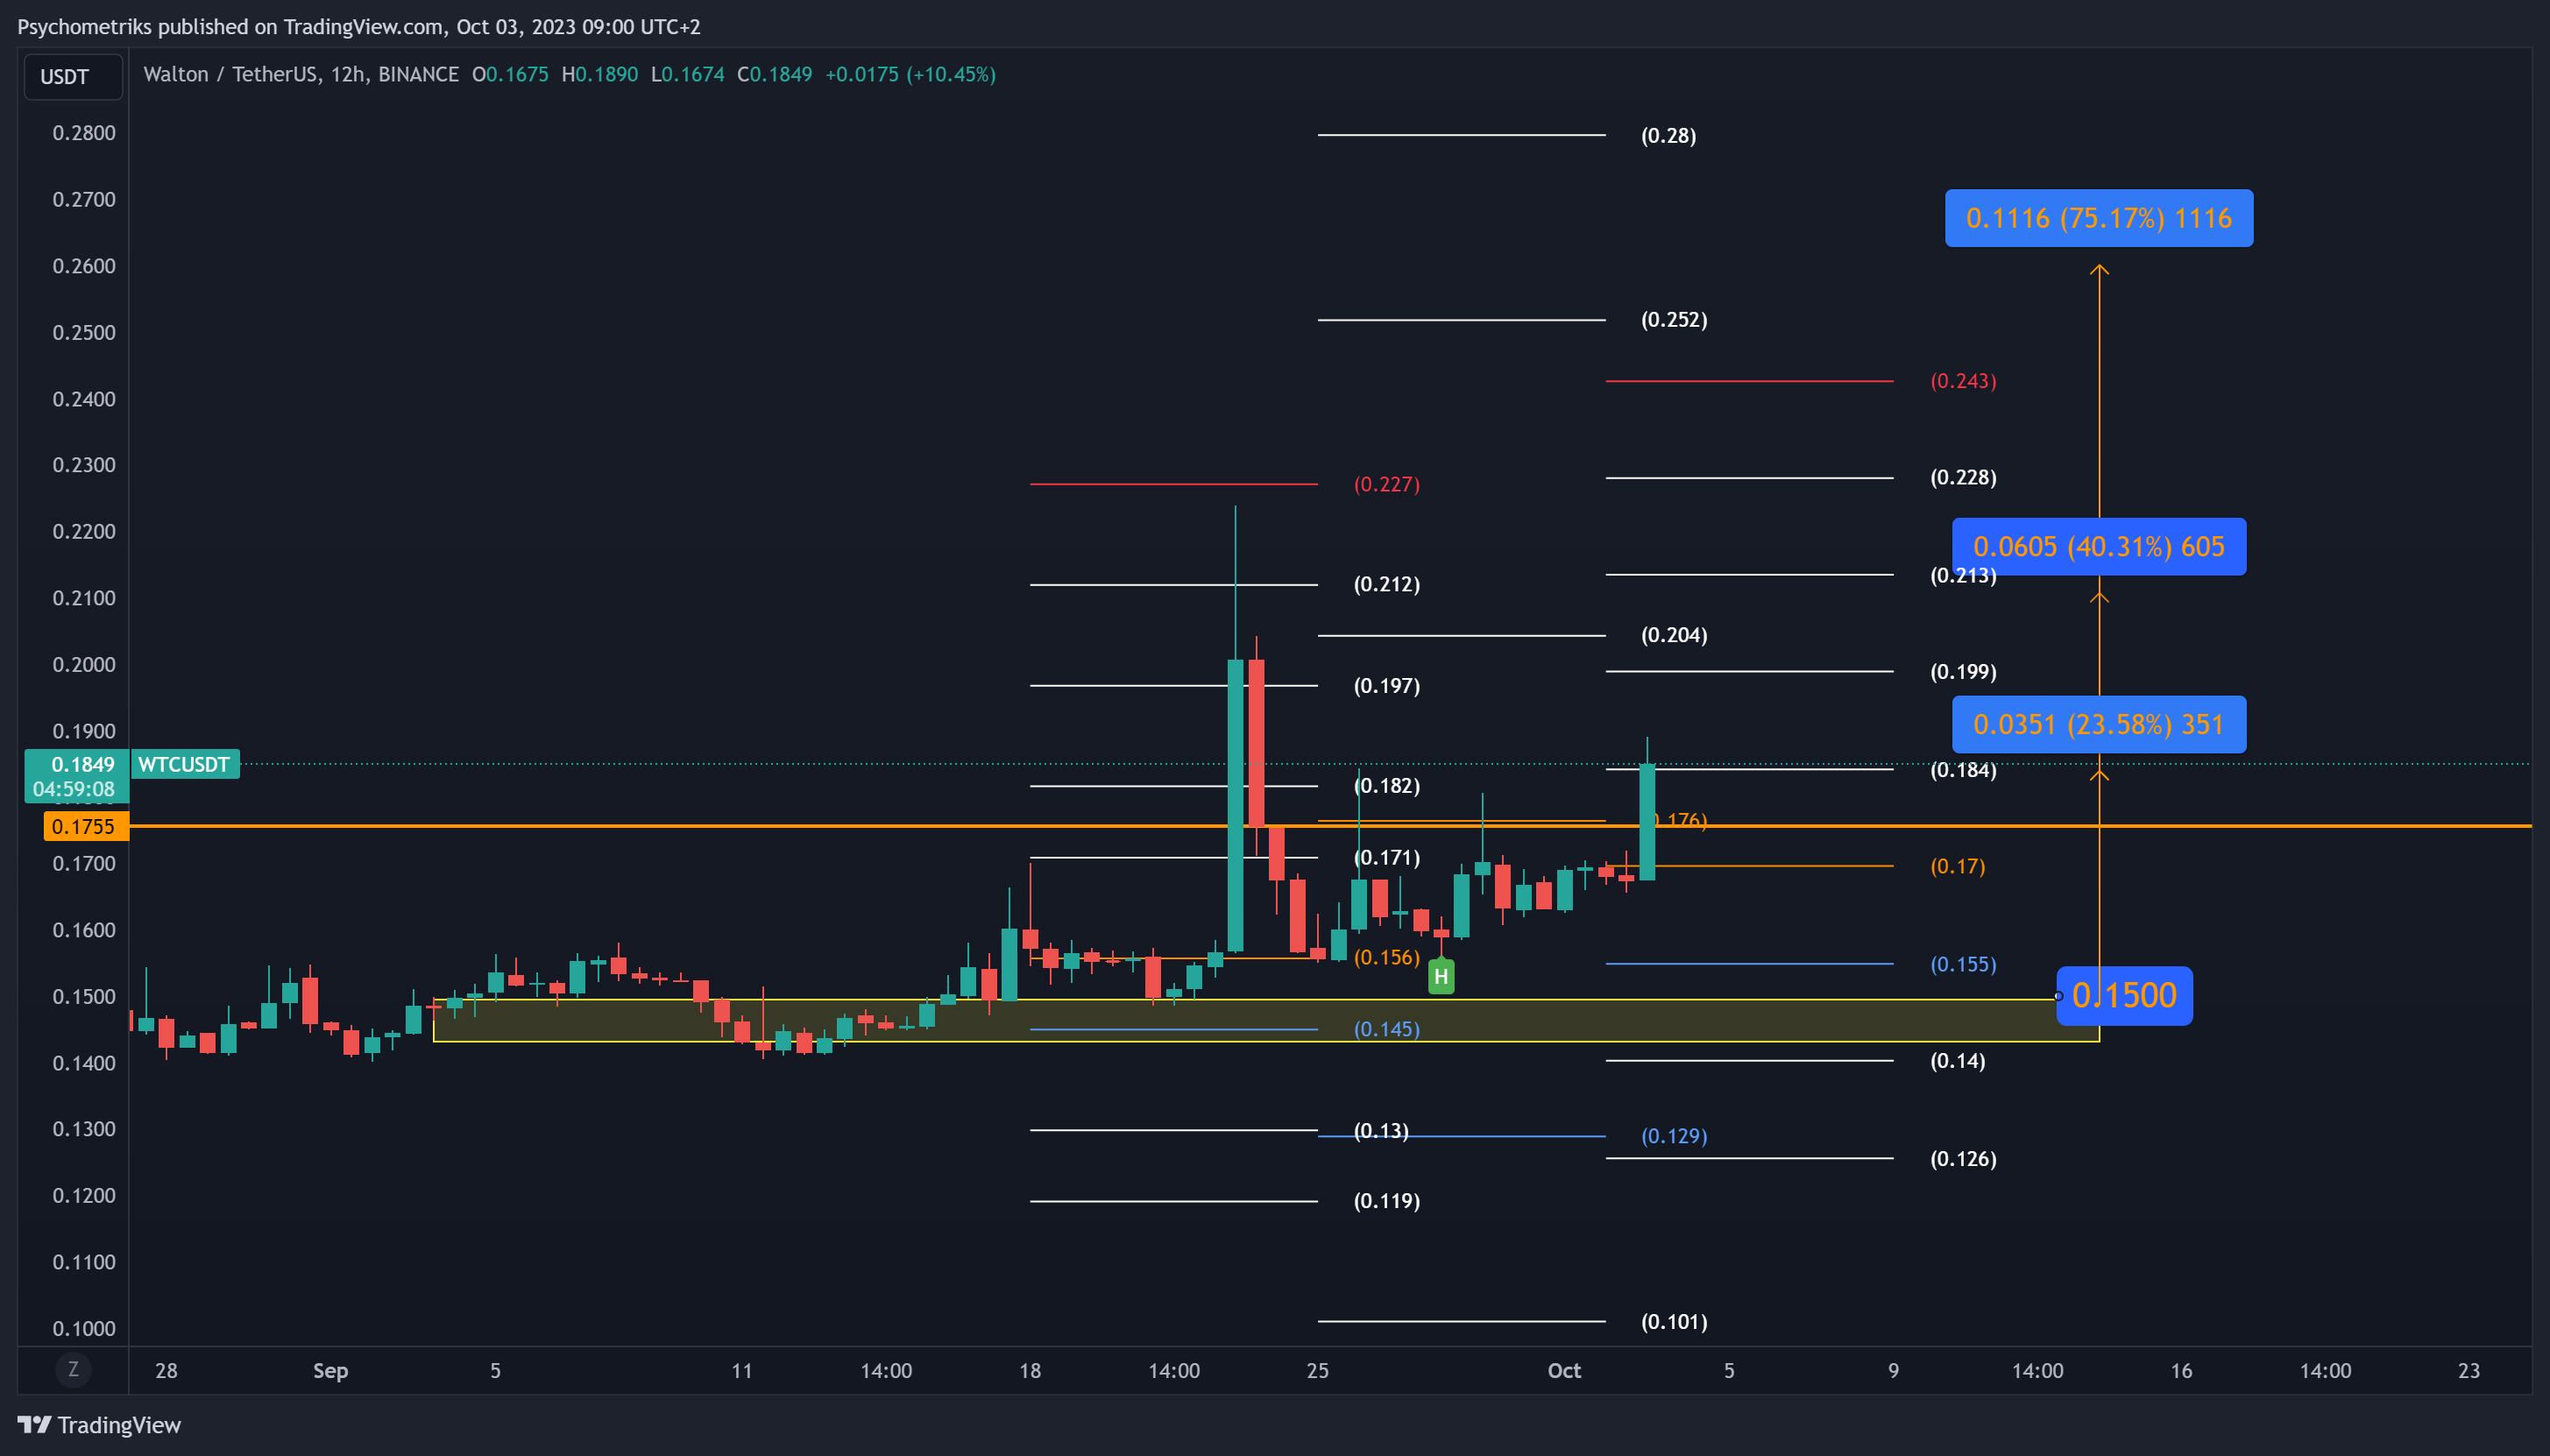The height and width of the screenshot is (1456, 2550).
Task: Click the (0.199) level label
Action: point(1963,671)
